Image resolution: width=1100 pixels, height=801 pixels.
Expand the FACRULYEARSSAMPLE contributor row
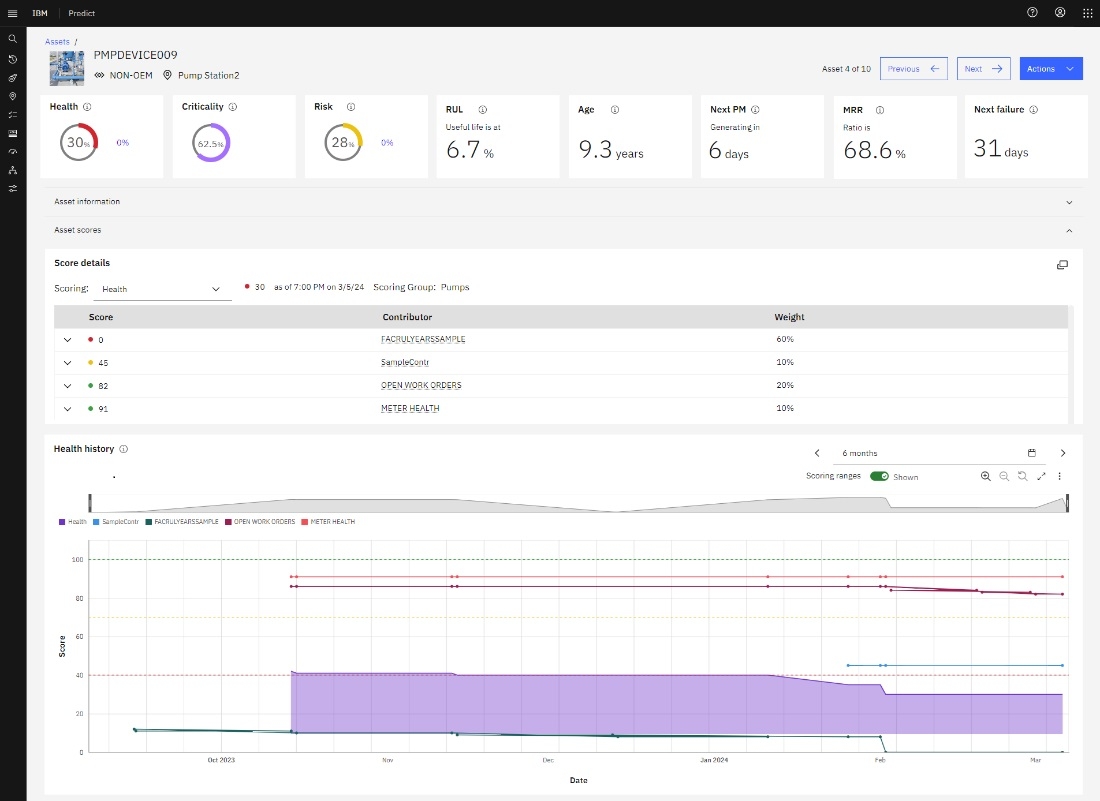pyautogui.click(x=68, y=340)
